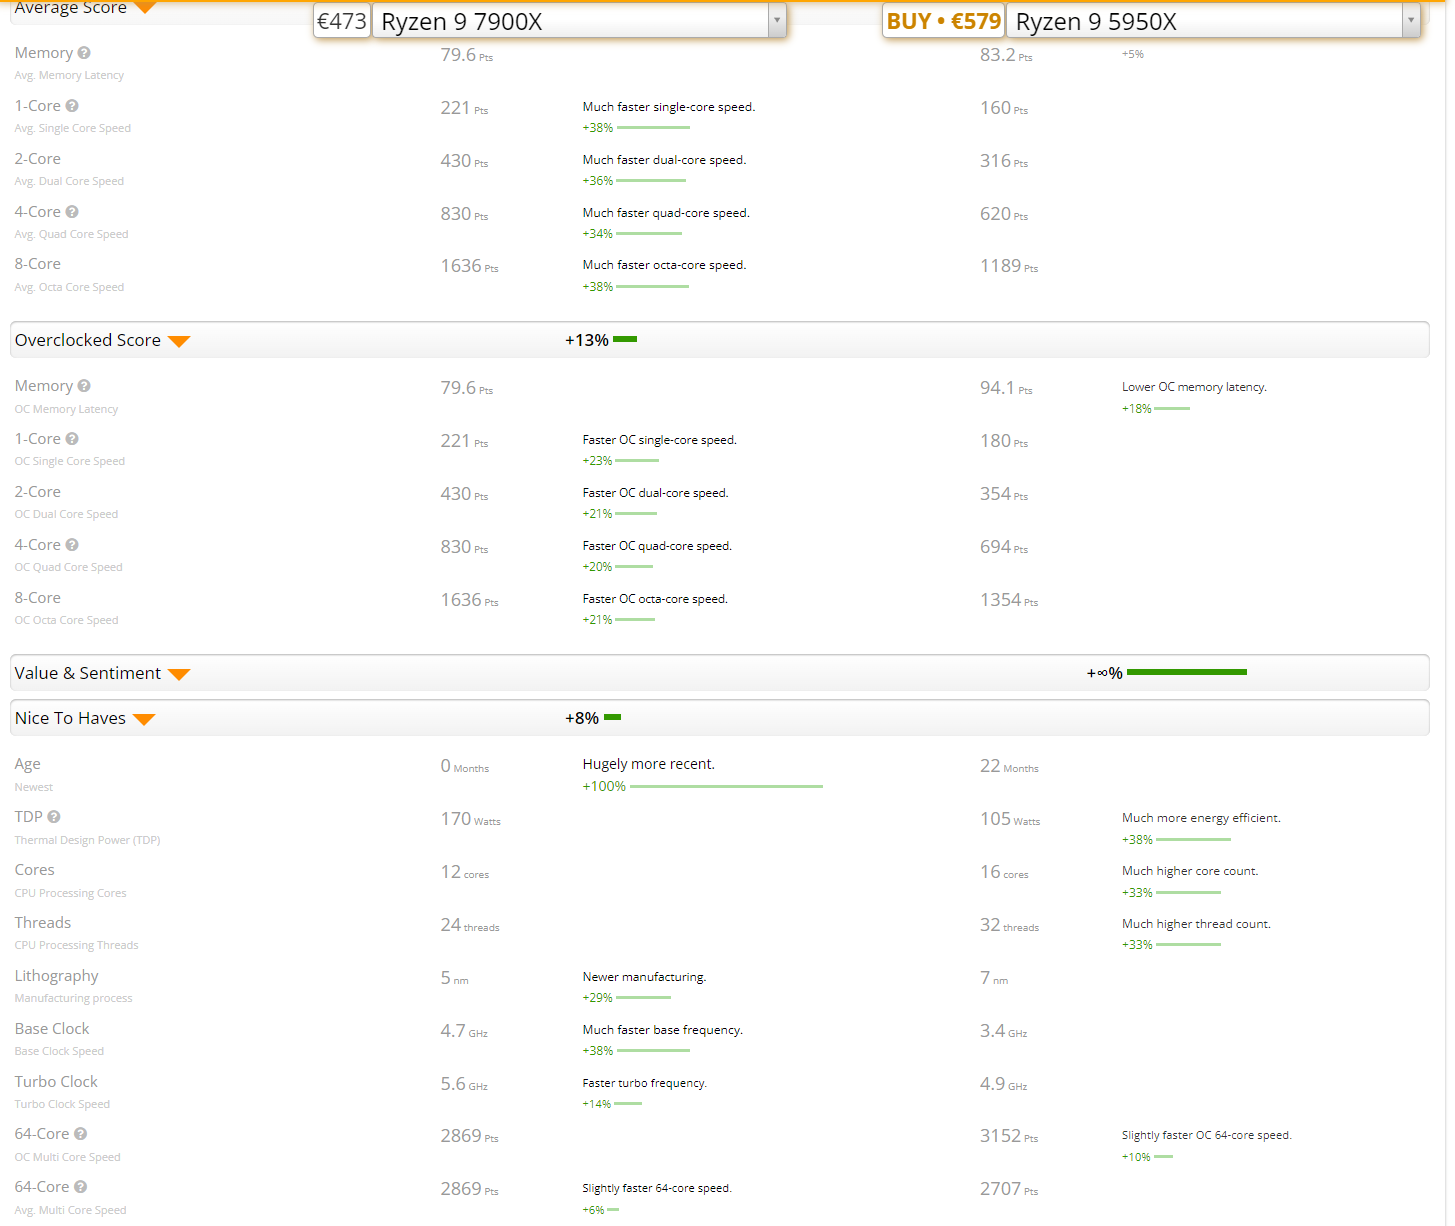Click 'Faster OC quad-core speed.' text
1455x1226 pixels.
657,546
